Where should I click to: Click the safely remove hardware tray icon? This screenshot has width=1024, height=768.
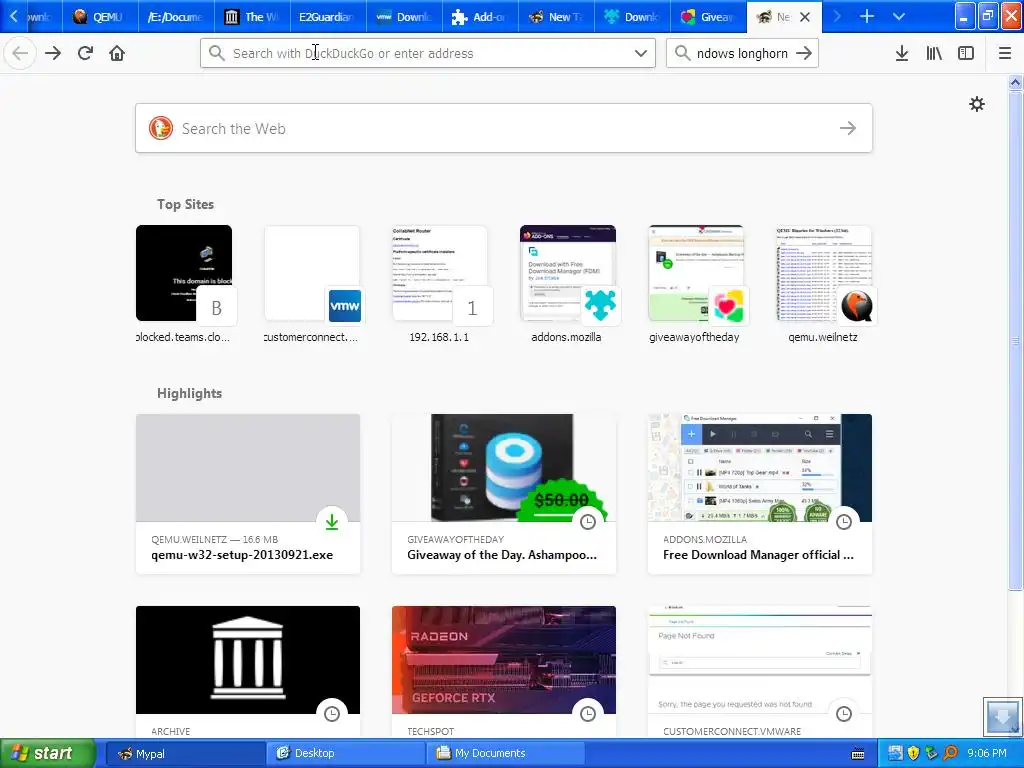click(932, 753)
